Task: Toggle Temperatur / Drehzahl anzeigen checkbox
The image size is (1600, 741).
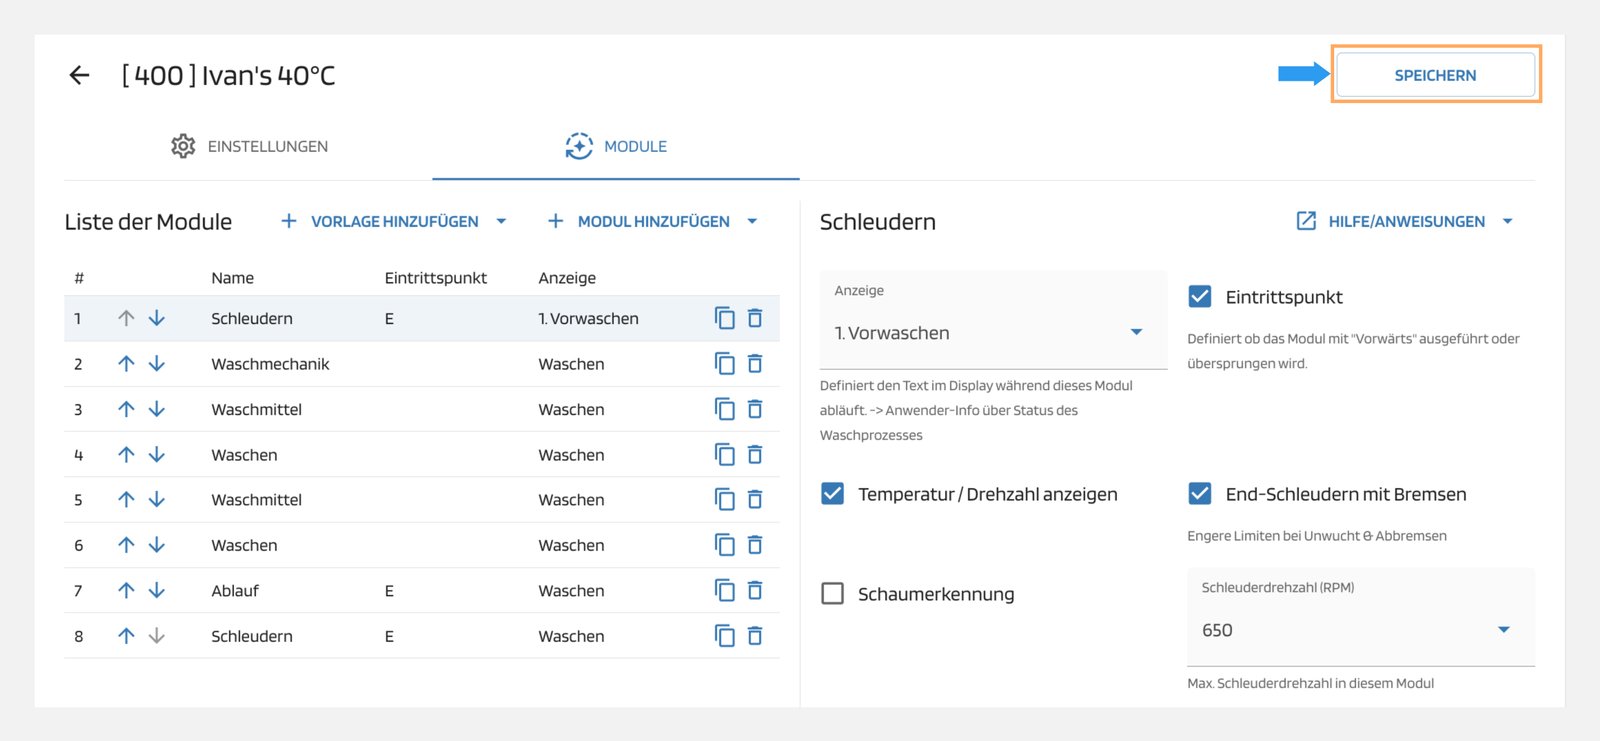Action: pos(832,494)
